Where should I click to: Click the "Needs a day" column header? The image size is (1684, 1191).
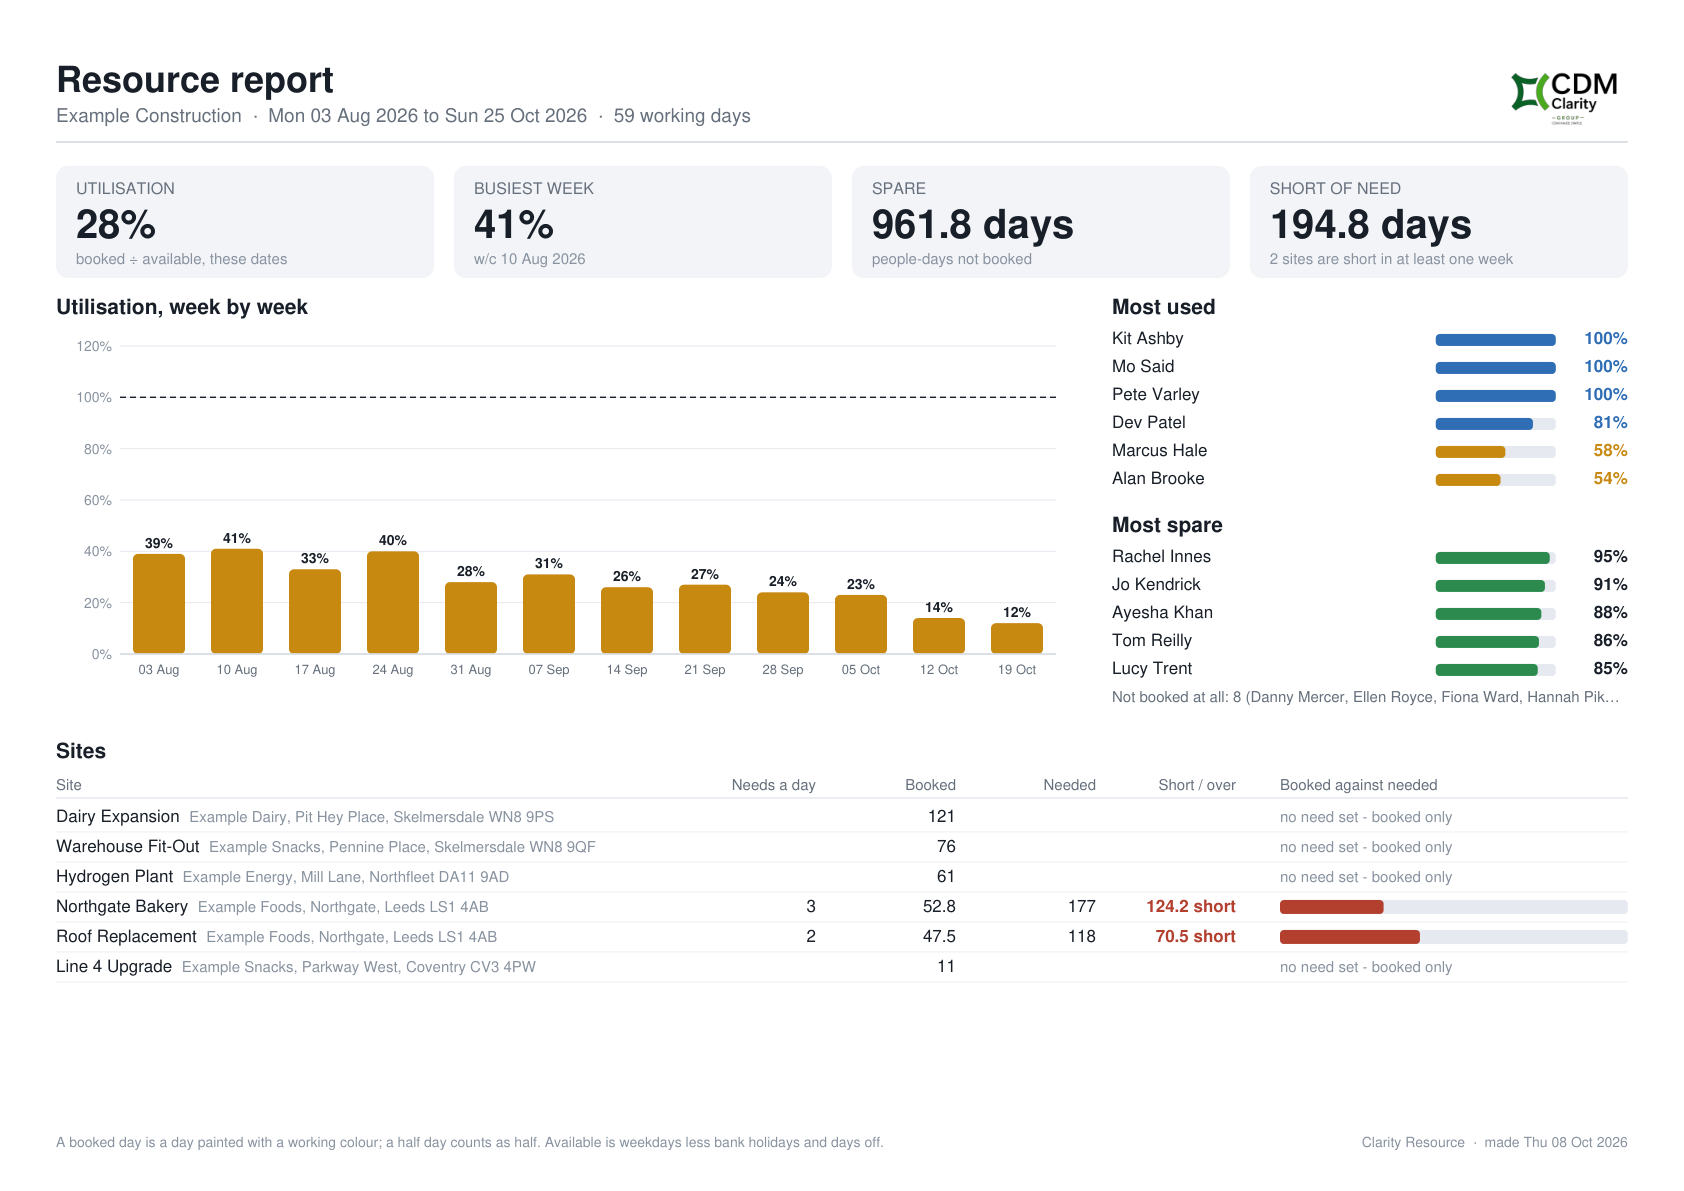(774, 785)
